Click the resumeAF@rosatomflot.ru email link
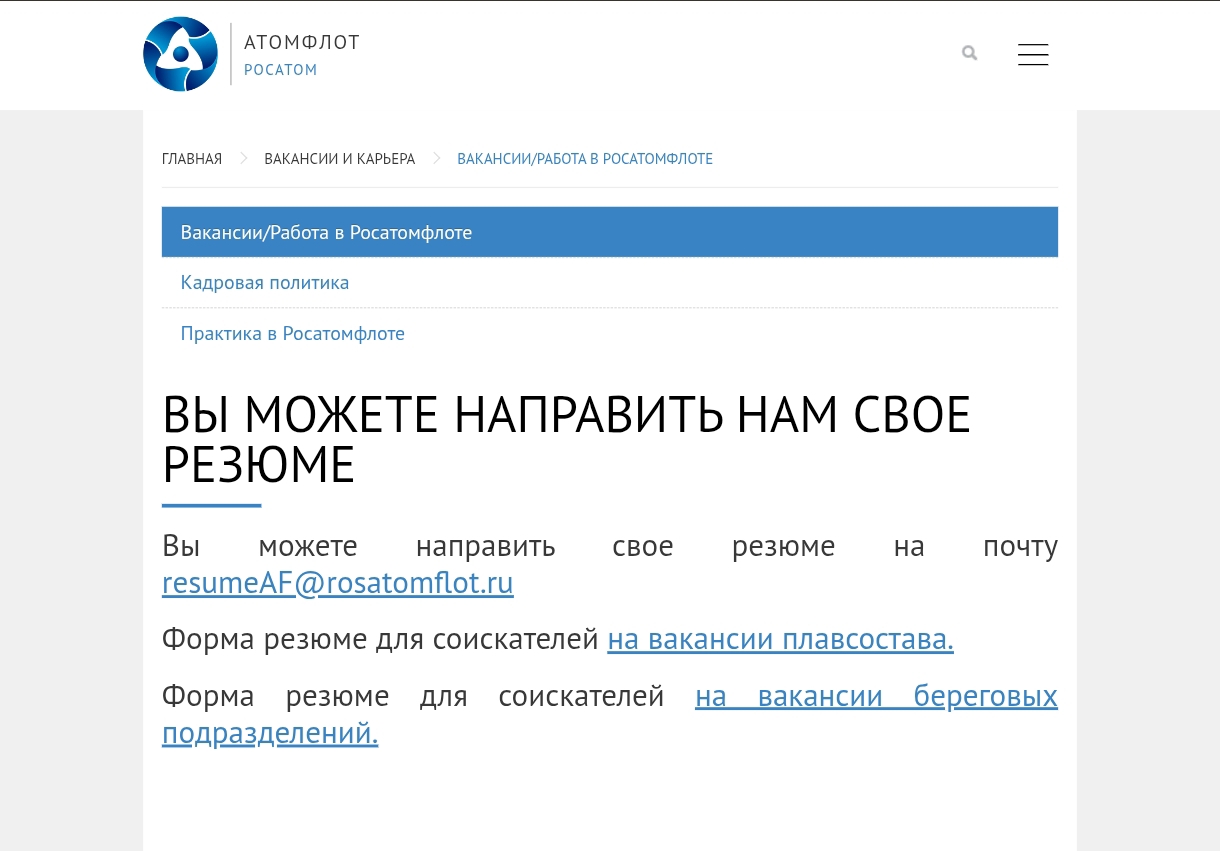This screenshot has width=1220, height=851. [338, 583]
